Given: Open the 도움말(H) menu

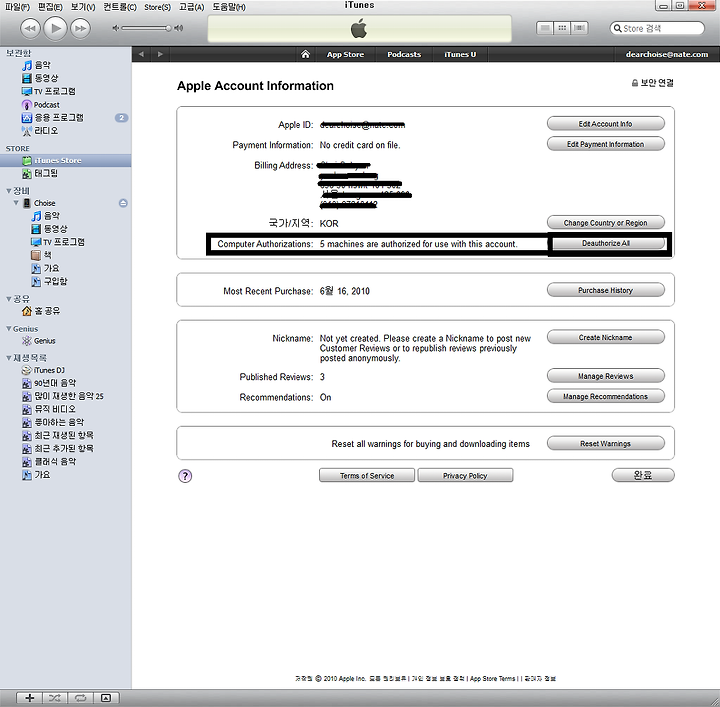Looking at the screenshot, I should (229, 7).
